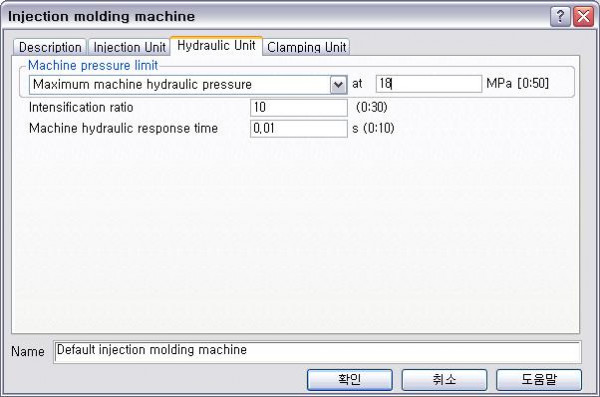
Task: Click the Injection molding machine title text
Action: coord(101,16)
